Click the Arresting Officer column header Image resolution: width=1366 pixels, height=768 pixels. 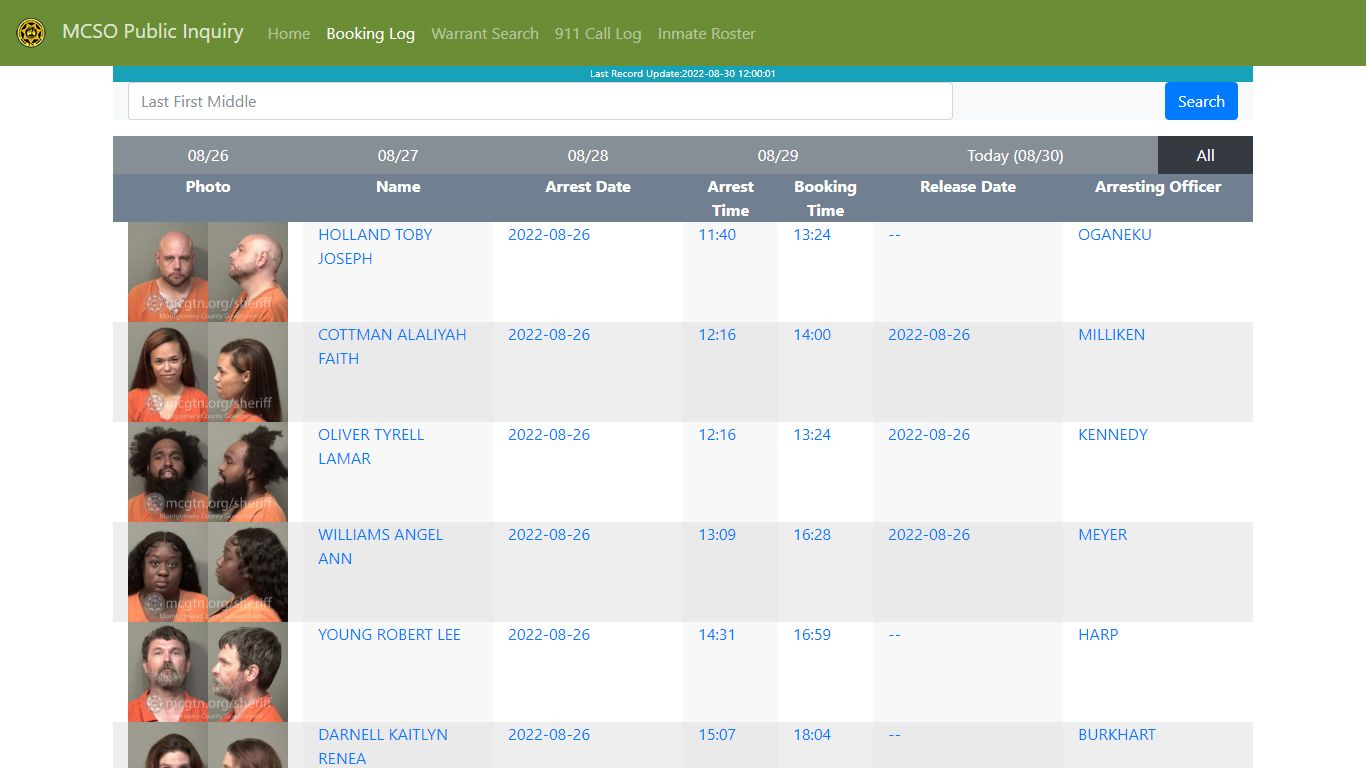(1158, 186)
